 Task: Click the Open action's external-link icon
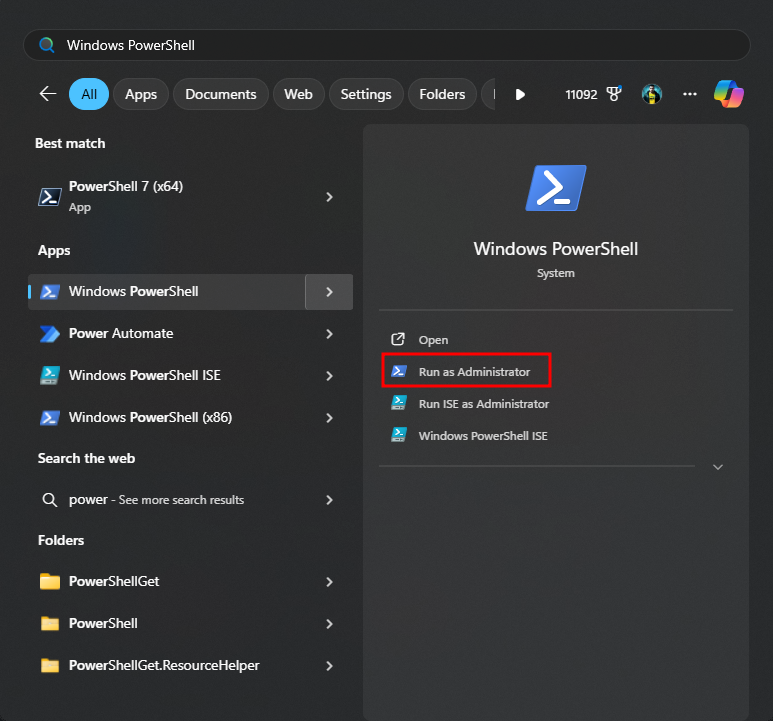[398, 339]
